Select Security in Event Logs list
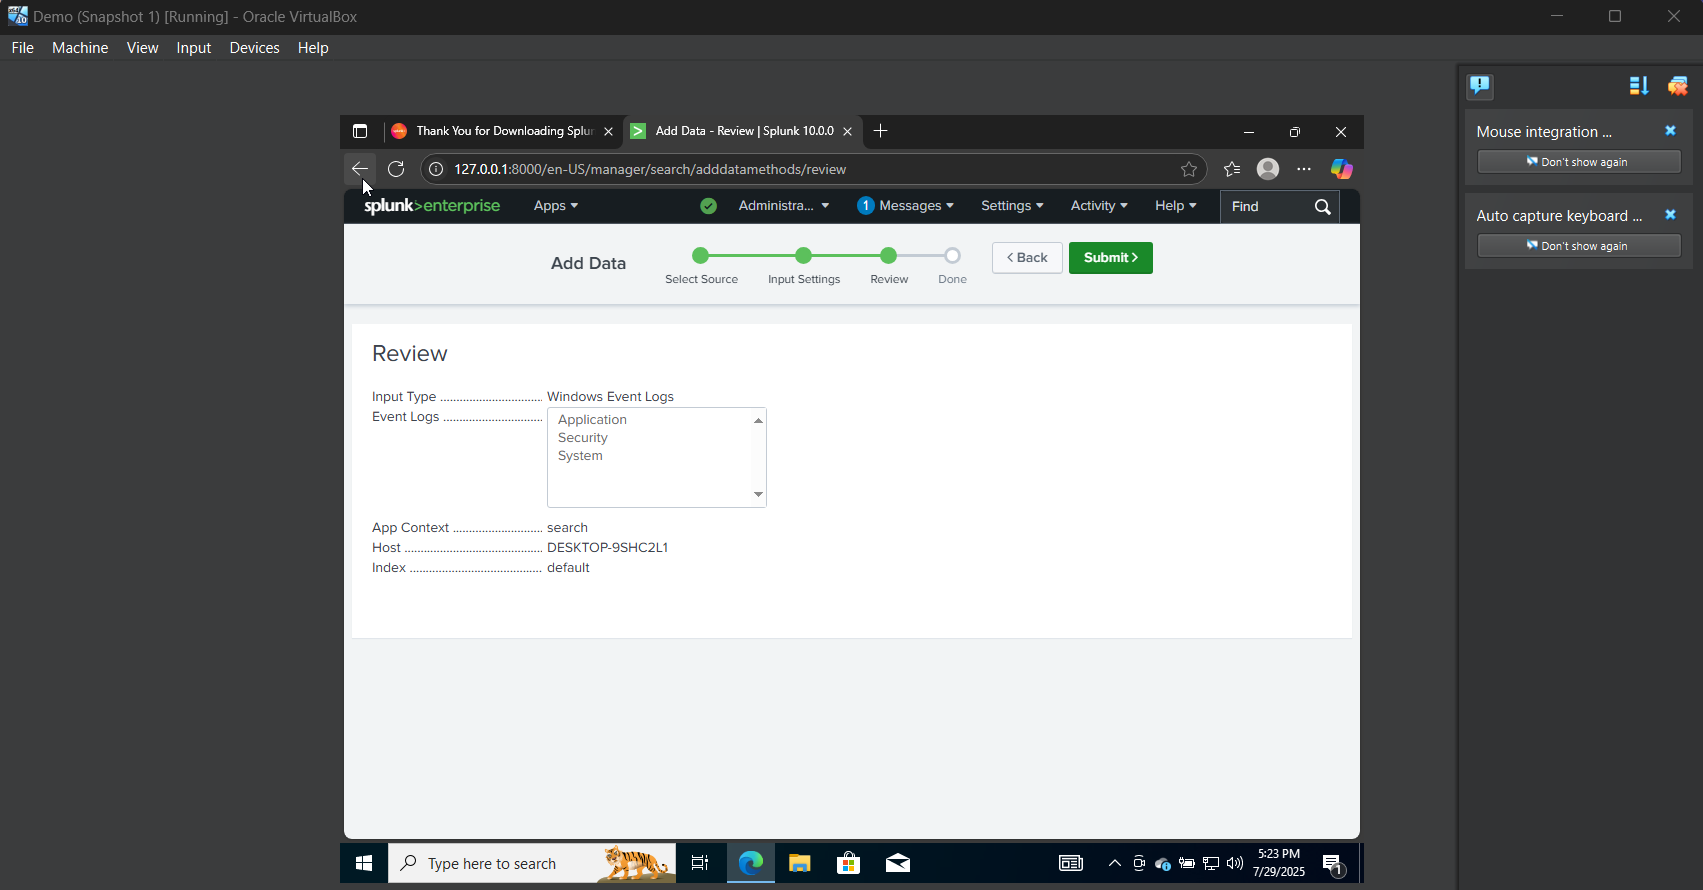The image size is (1703, 890). coord(583,438)
